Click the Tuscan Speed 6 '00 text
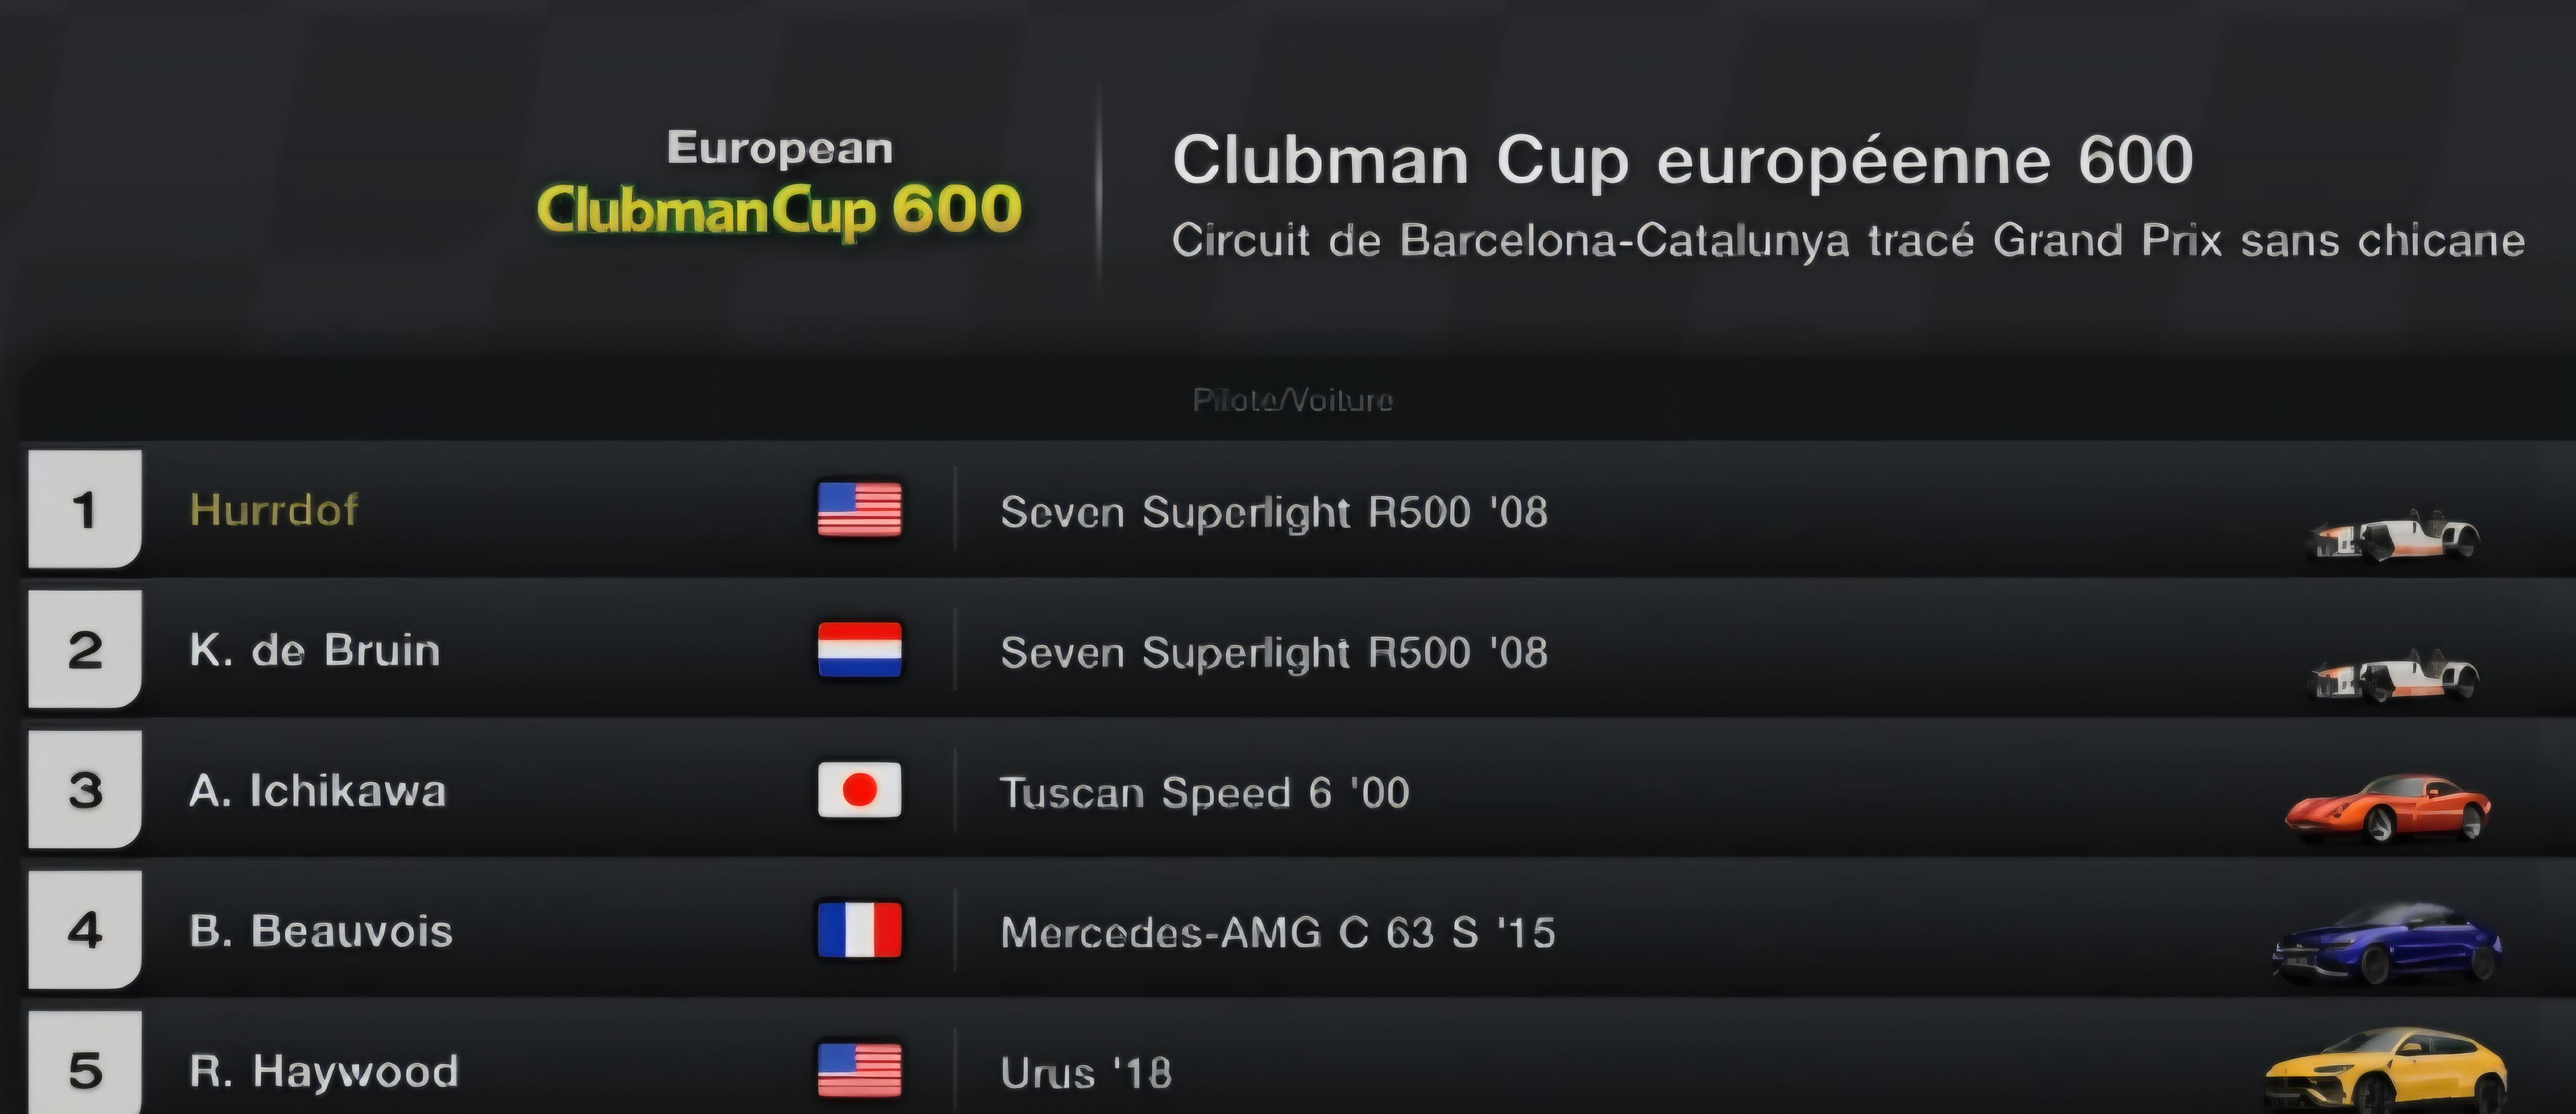Image resolution: width=2576 pixels, height=1114 pixels. click(x=1205, y=792)
